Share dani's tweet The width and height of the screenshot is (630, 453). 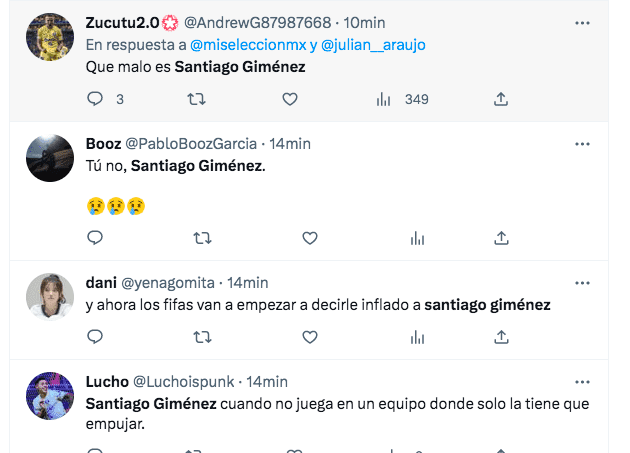[501, 338]
